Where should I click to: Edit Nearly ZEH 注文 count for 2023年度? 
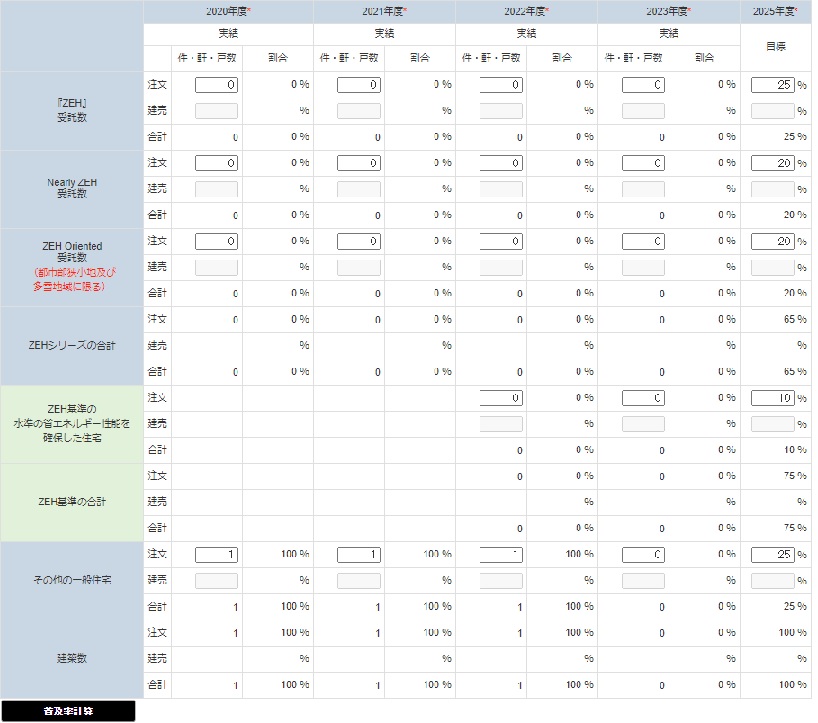(643, 163)
